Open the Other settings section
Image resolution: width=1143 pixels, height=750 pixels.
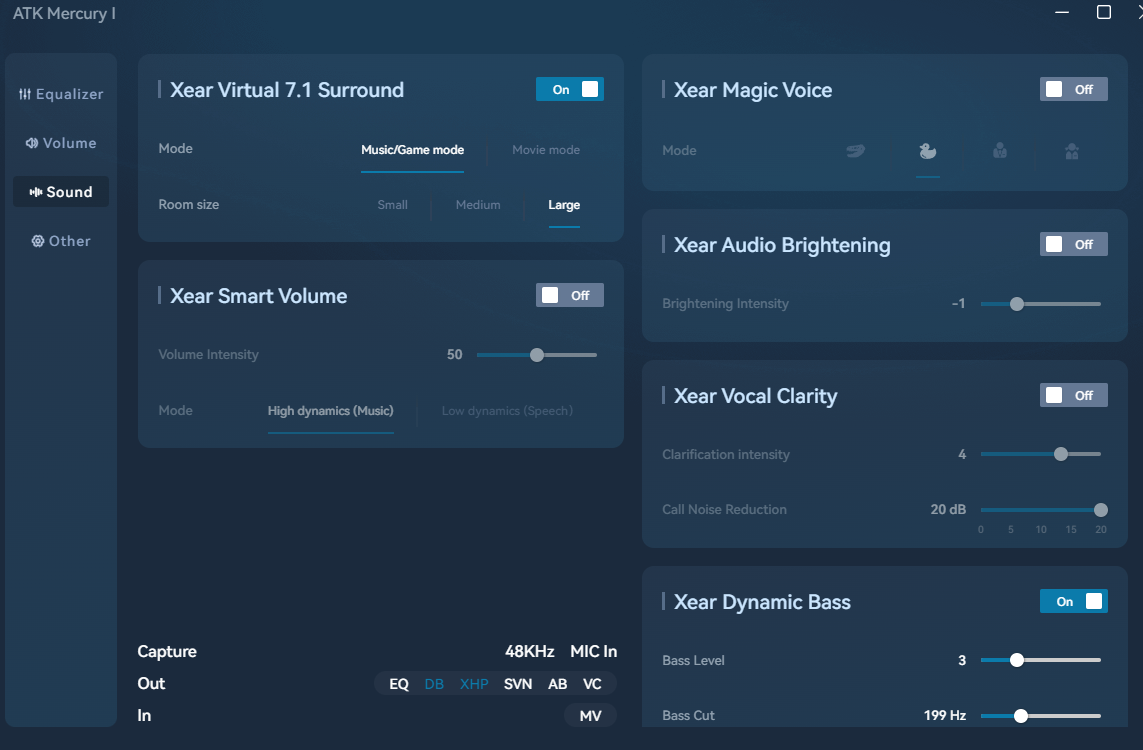tap(61, 241)
